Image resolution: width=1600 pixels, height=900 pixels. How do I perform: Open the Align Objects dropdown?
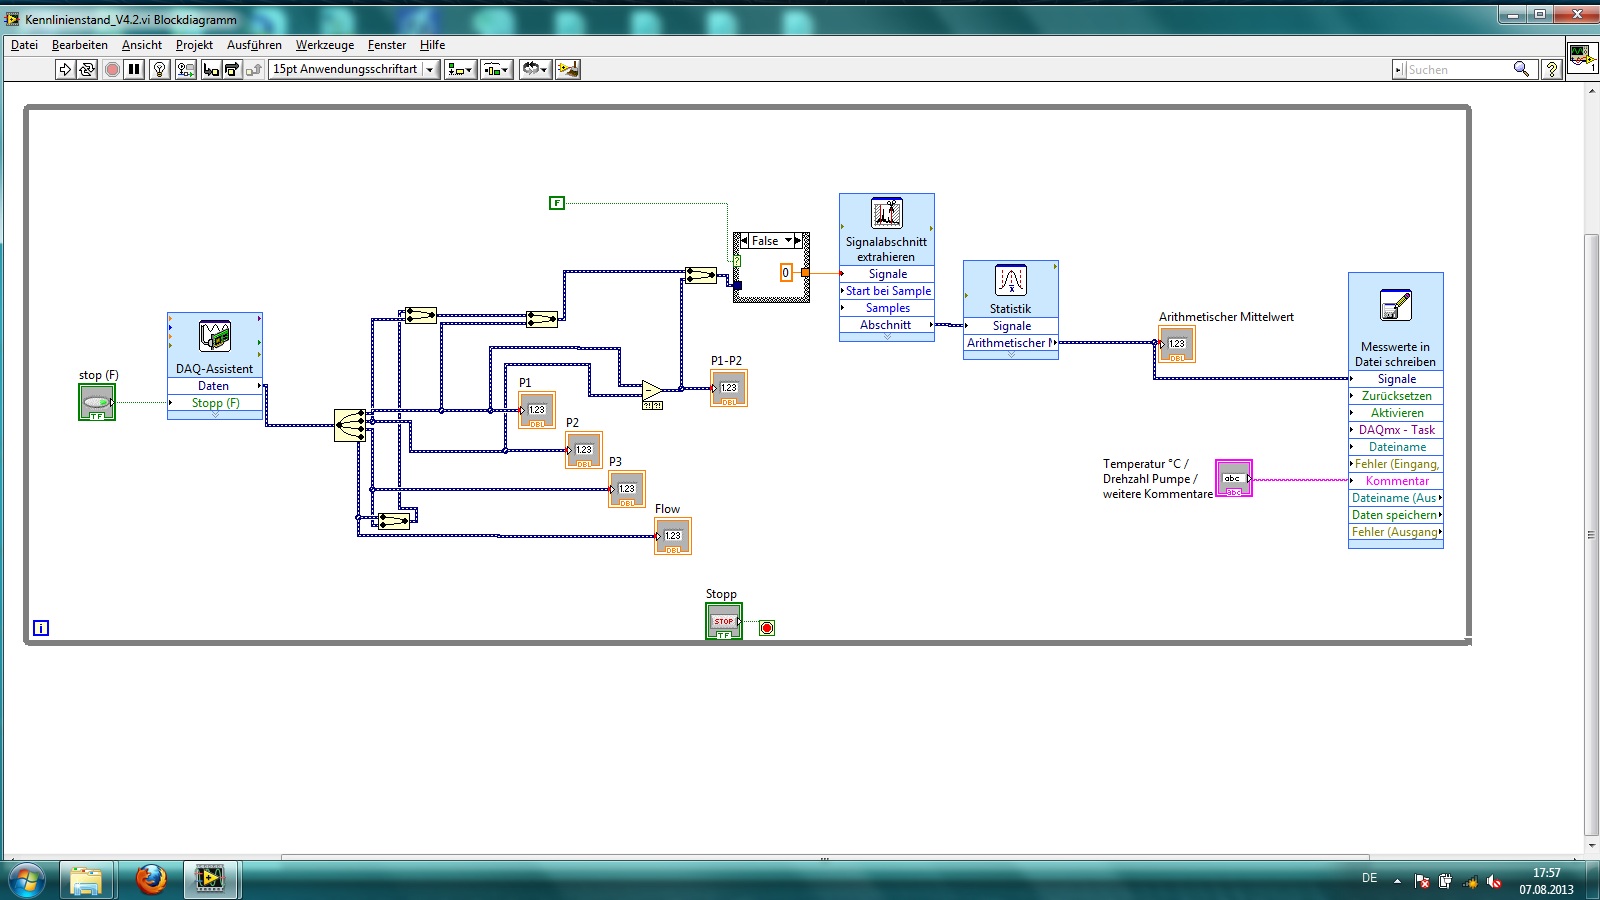460,69
